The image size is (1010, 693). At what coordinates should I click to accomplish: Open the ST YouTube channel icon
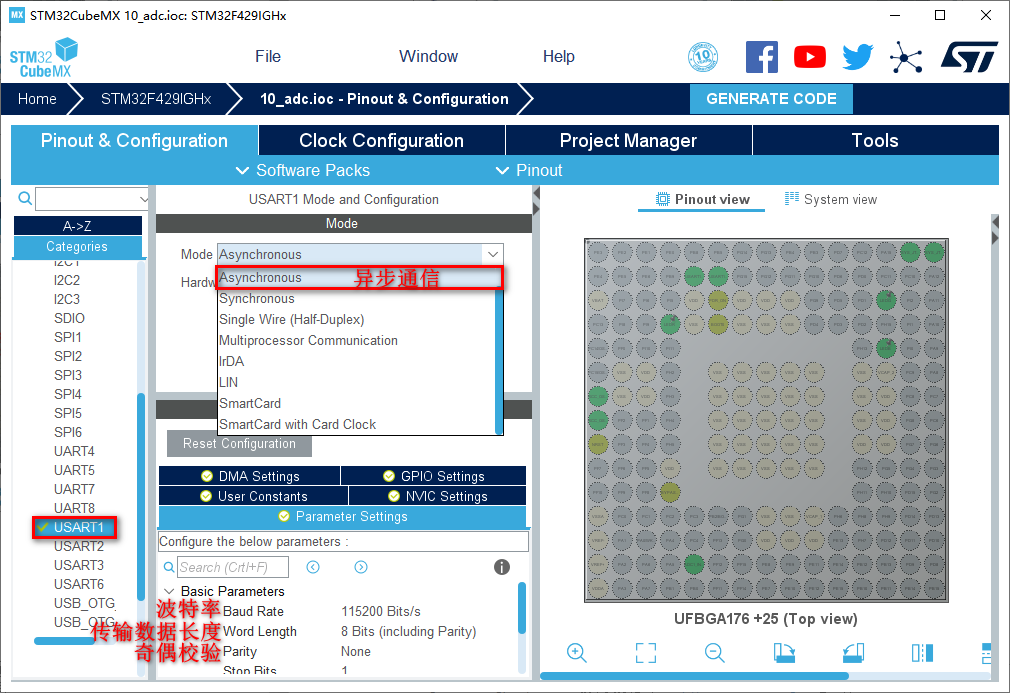(810, 57)
